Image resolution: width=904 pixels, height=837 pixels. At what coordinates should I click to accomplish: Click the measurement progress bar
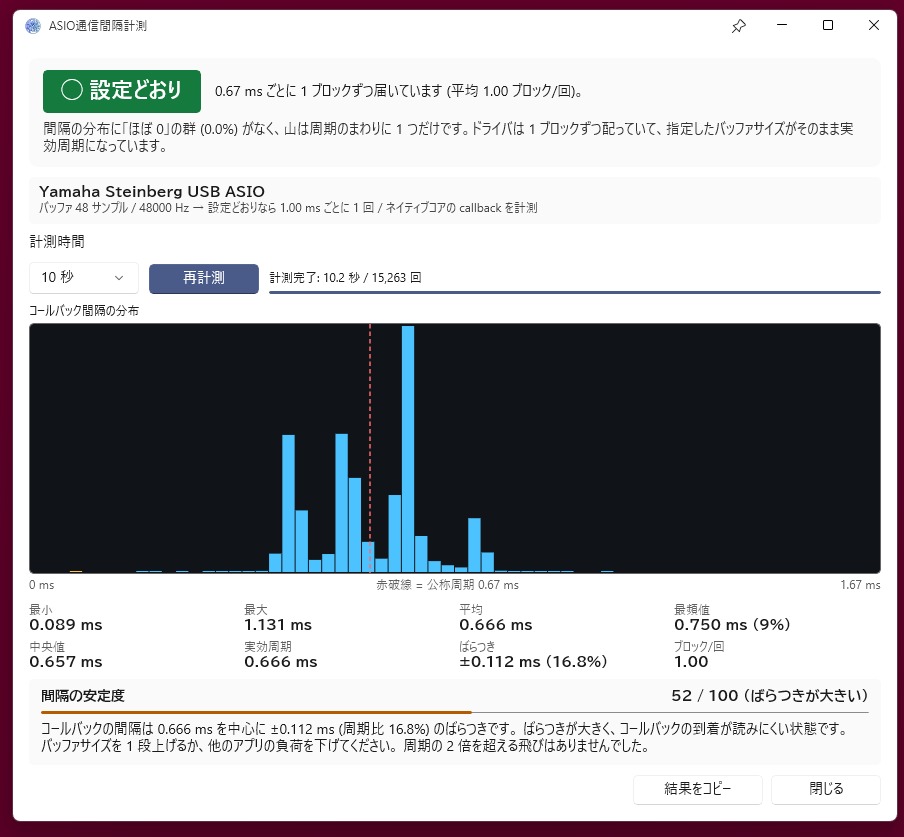click(574, 293)
